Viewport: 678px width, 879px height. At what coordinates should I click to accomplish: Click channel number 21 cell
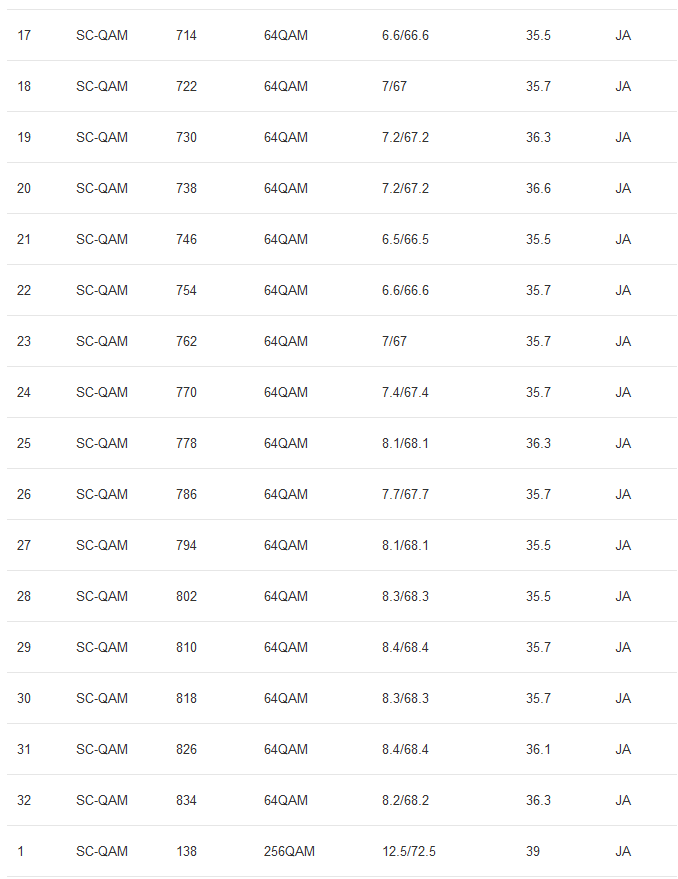(x=24, y=239)
